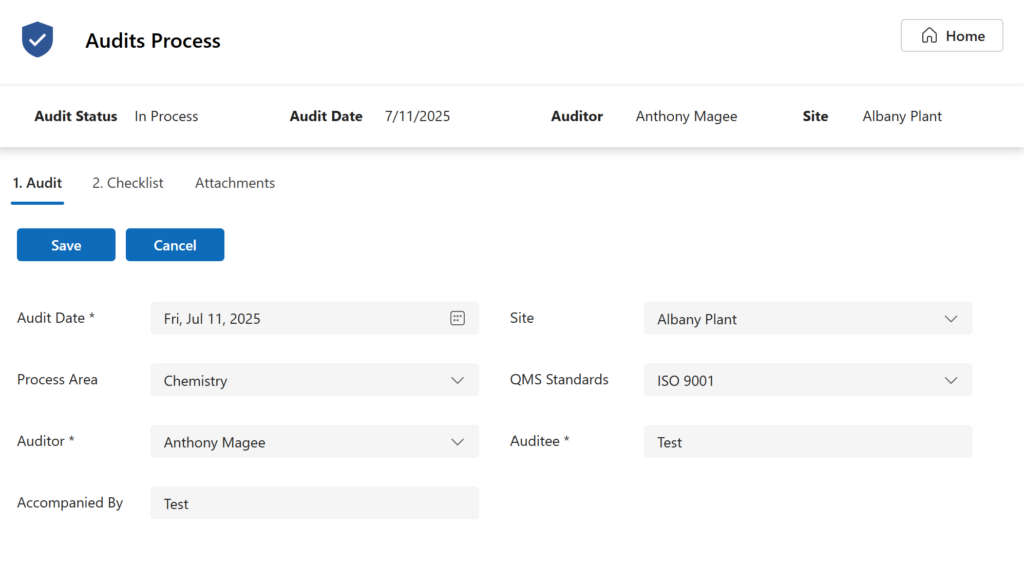This screenshot has height=586, width=1024.
Task: Click the 7/11/2025 header audit date value
Action: pyautogui.click(x=417, y=116)
